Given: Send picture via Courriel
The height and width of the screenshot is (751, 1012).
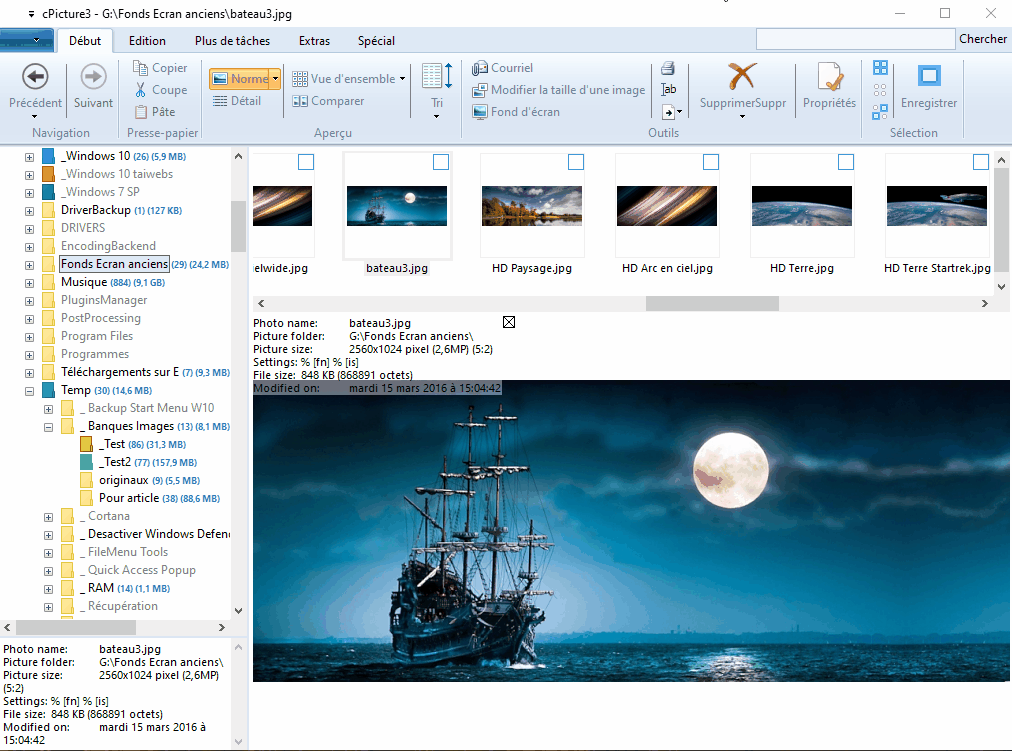Looking at the screenshot, I should tap(502, 68).
